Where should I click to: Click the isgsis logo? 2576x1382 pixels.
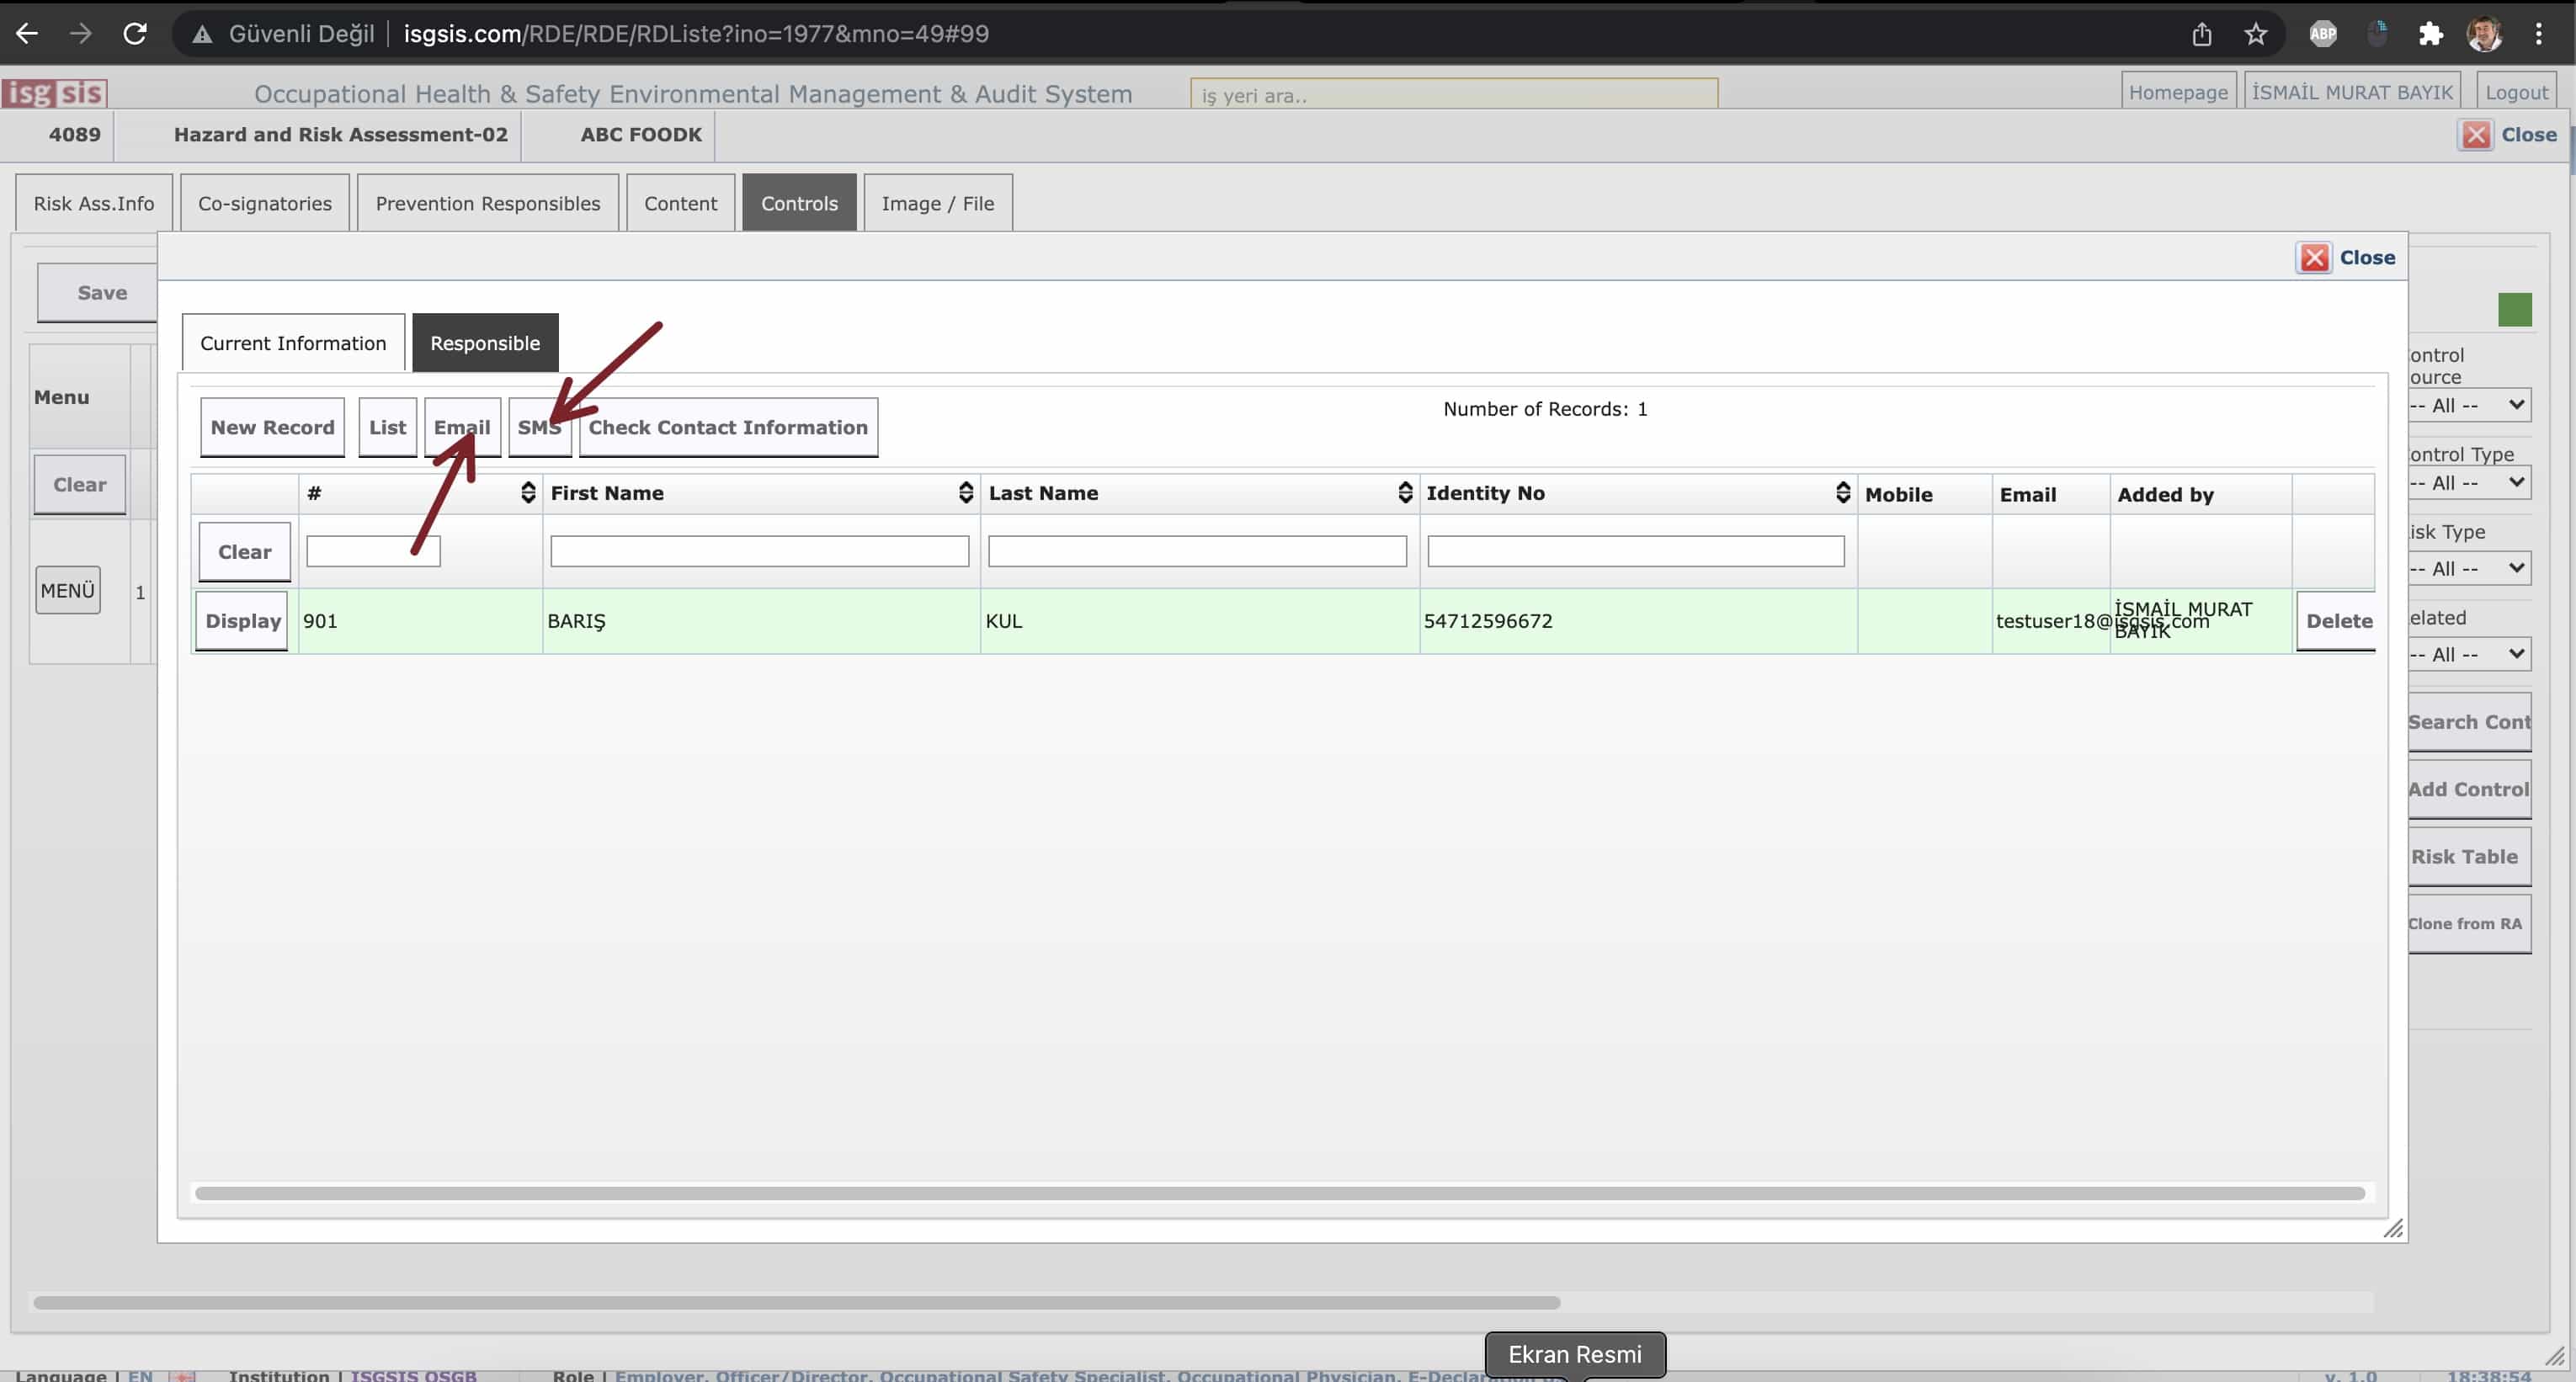(x=55, y=93)
